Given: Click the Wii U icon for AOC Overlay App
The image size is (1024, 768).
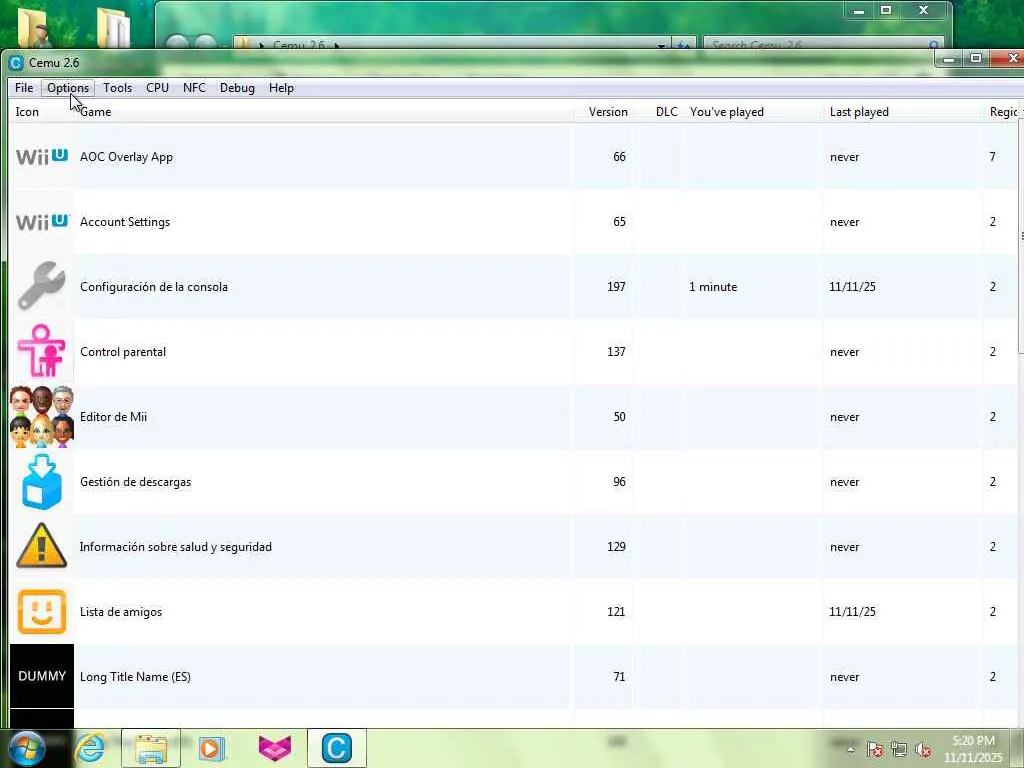Looking at the screenshot, I should (x=42, y=157).
